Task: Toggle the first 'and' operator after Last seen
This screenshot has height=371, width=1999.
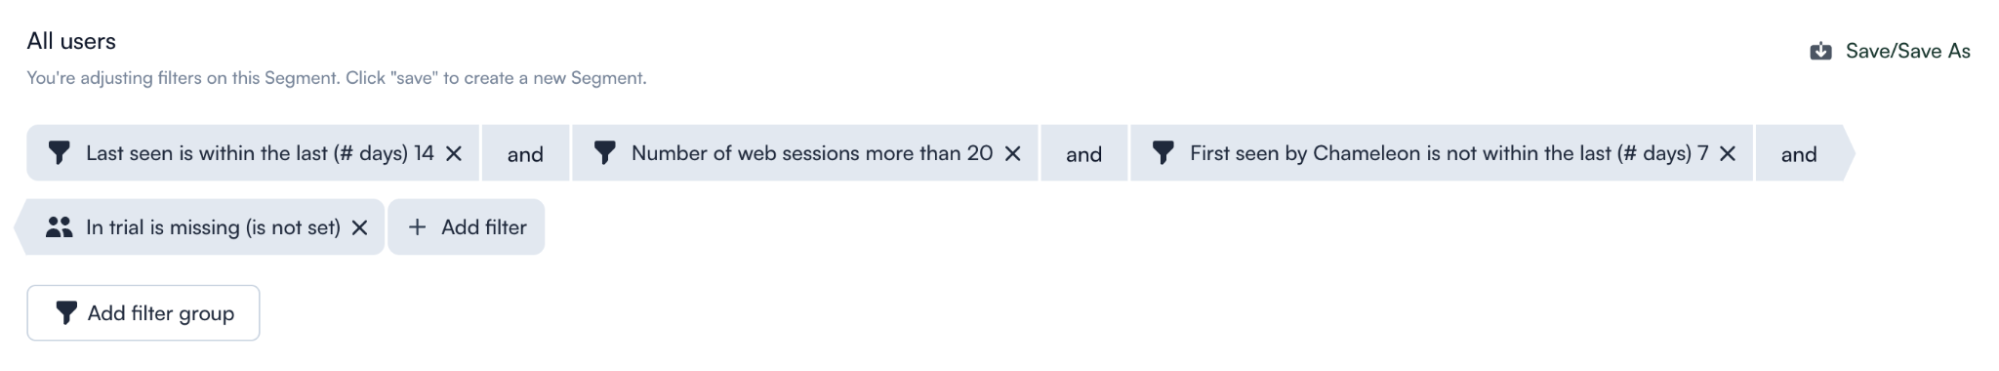Action: (525, 153)
